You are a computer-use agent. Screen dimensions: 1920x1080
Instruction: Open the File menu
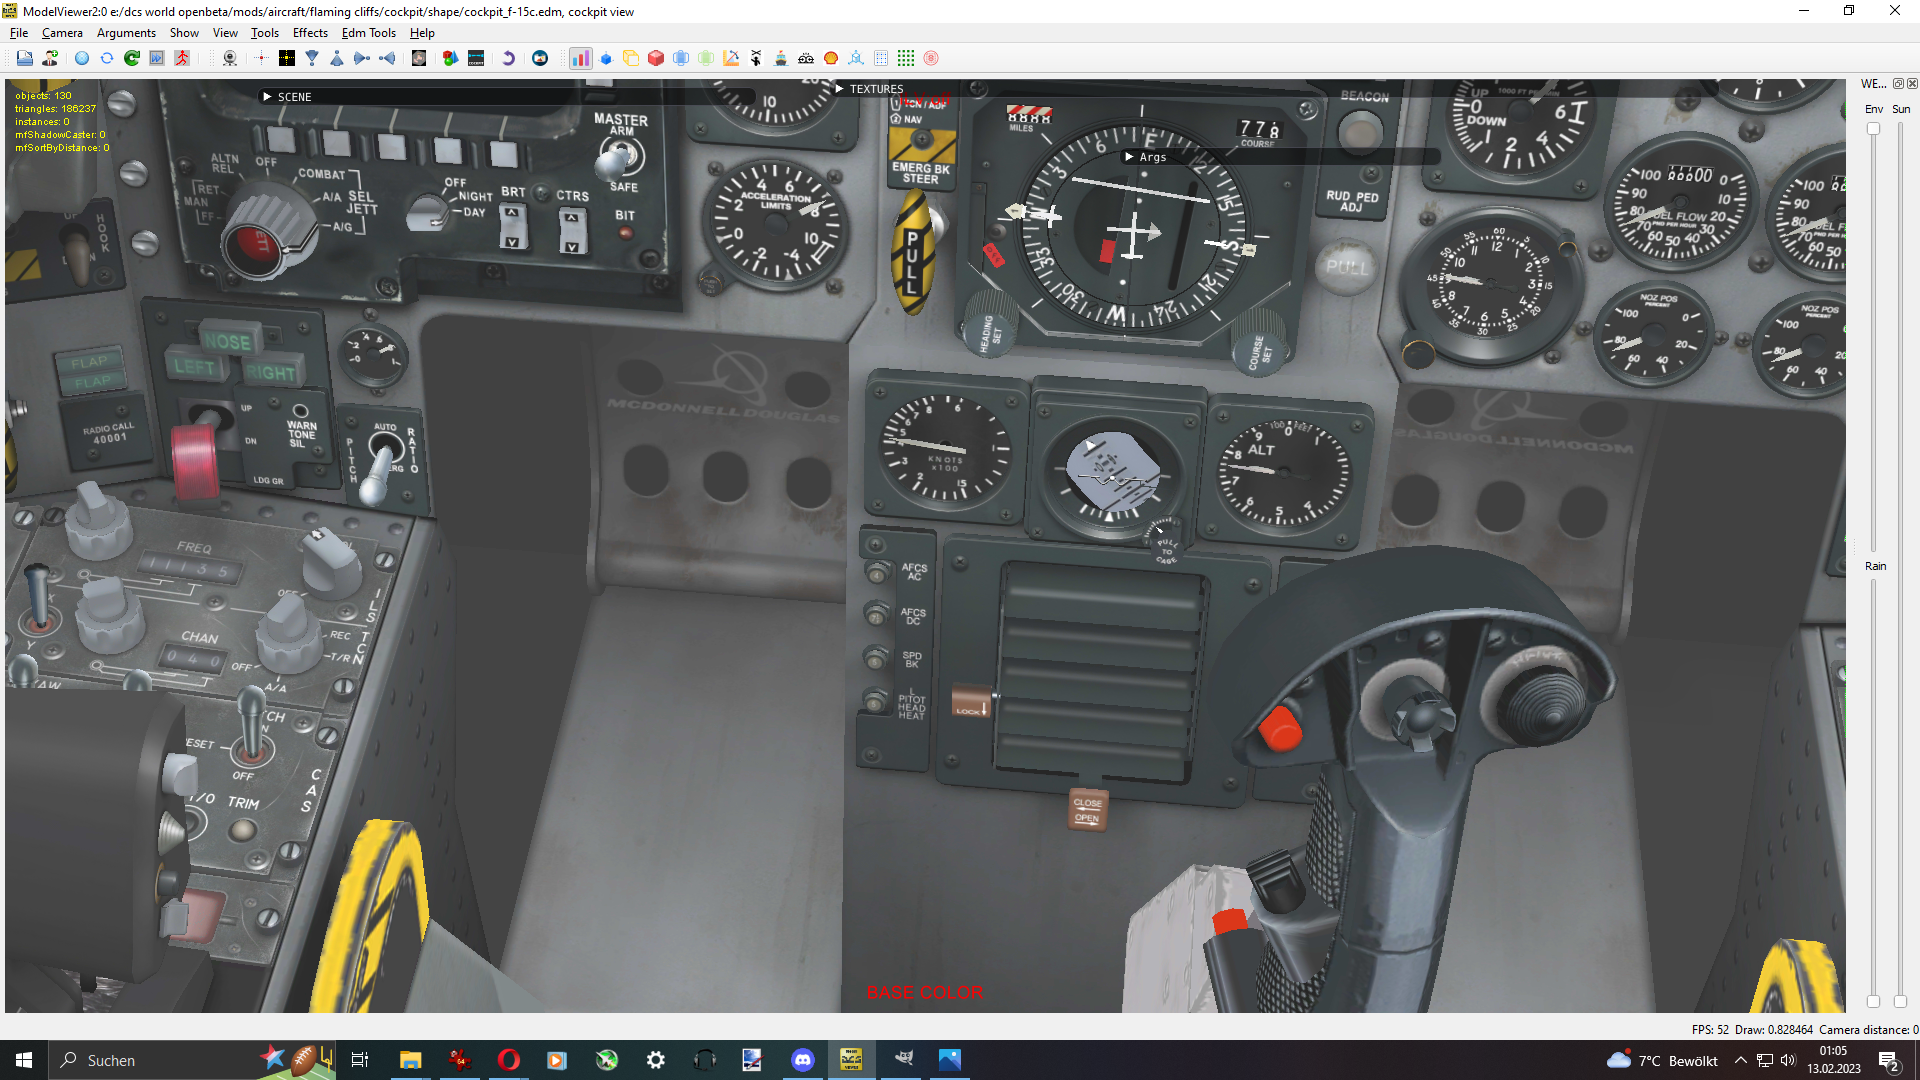click(x=19, y=33)
